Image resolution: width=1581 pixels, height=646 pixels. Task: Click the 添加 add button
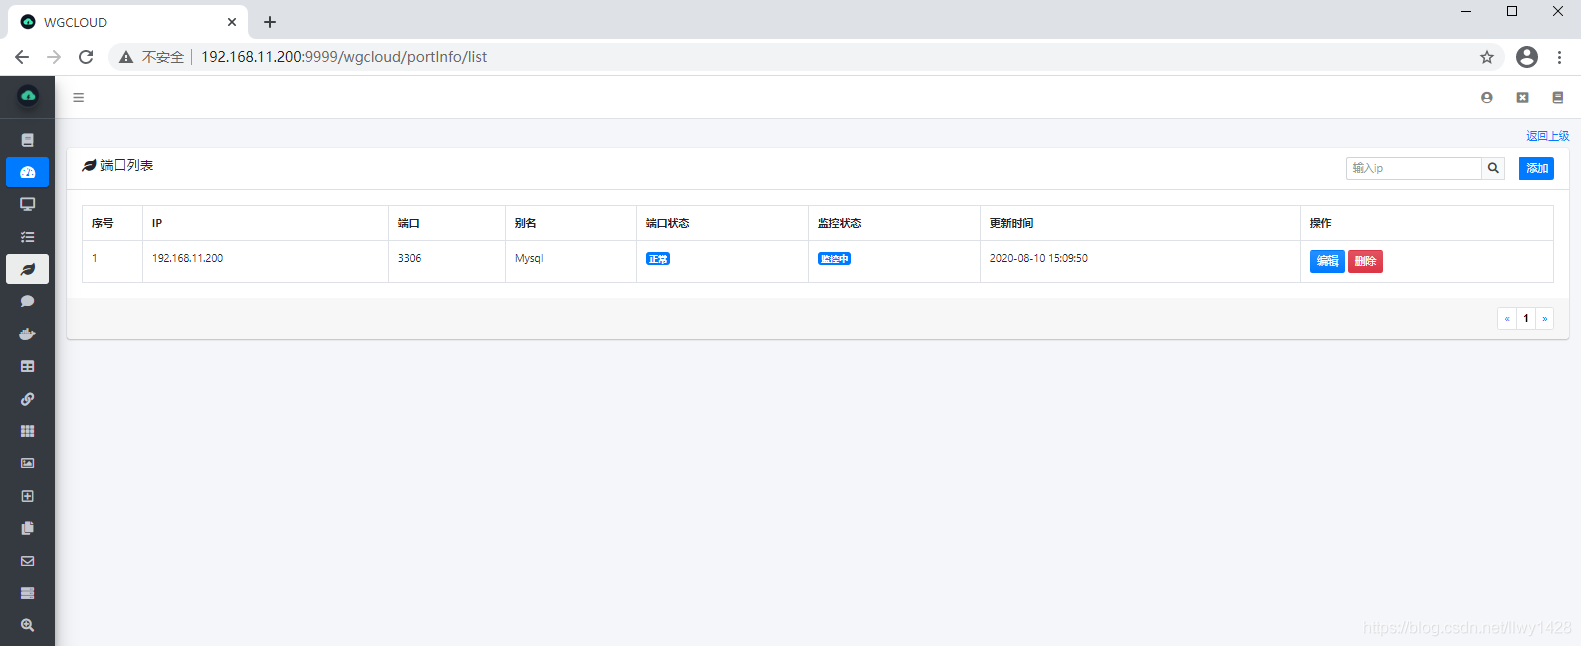1536,168
